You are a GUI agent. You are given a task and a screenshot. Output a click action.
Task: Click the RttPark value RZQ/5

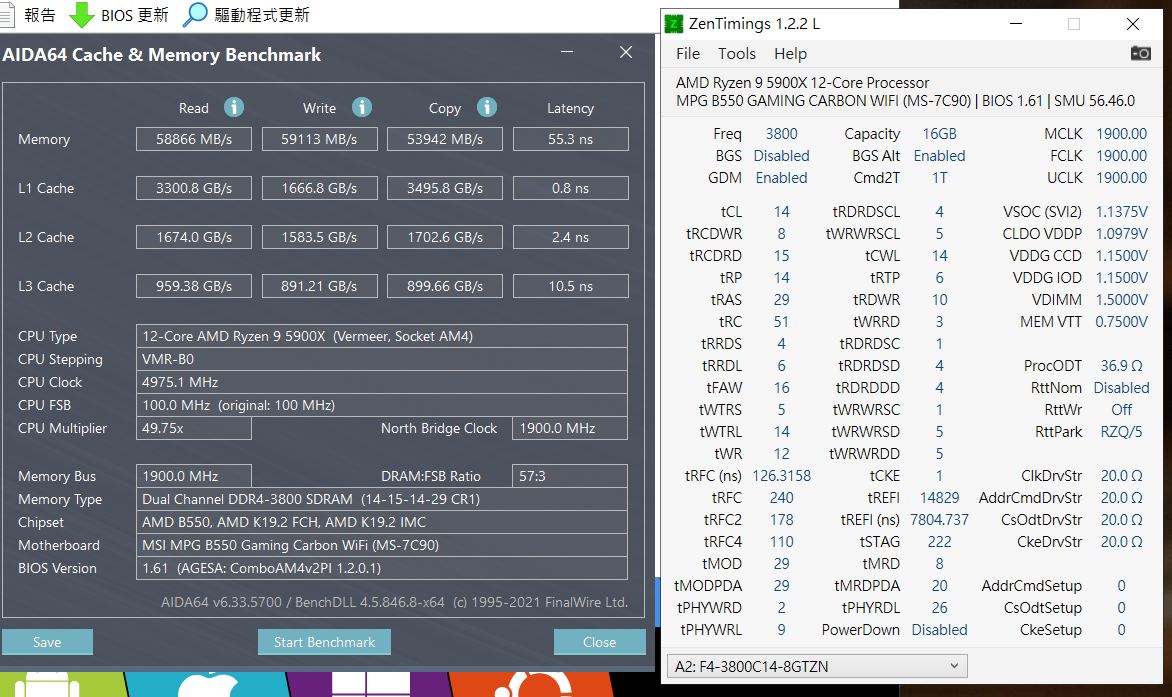(x=1121, y=432)
